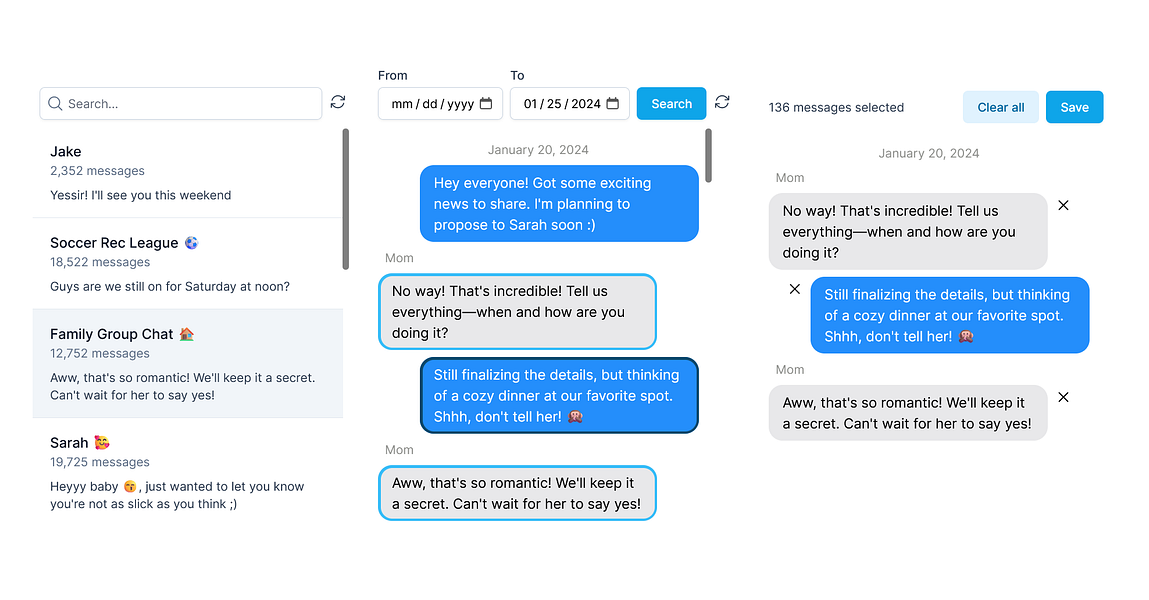The height and width of the screenshot is (600, 1149).
Task: Remove first selected Mom message
Action: 1063,205
